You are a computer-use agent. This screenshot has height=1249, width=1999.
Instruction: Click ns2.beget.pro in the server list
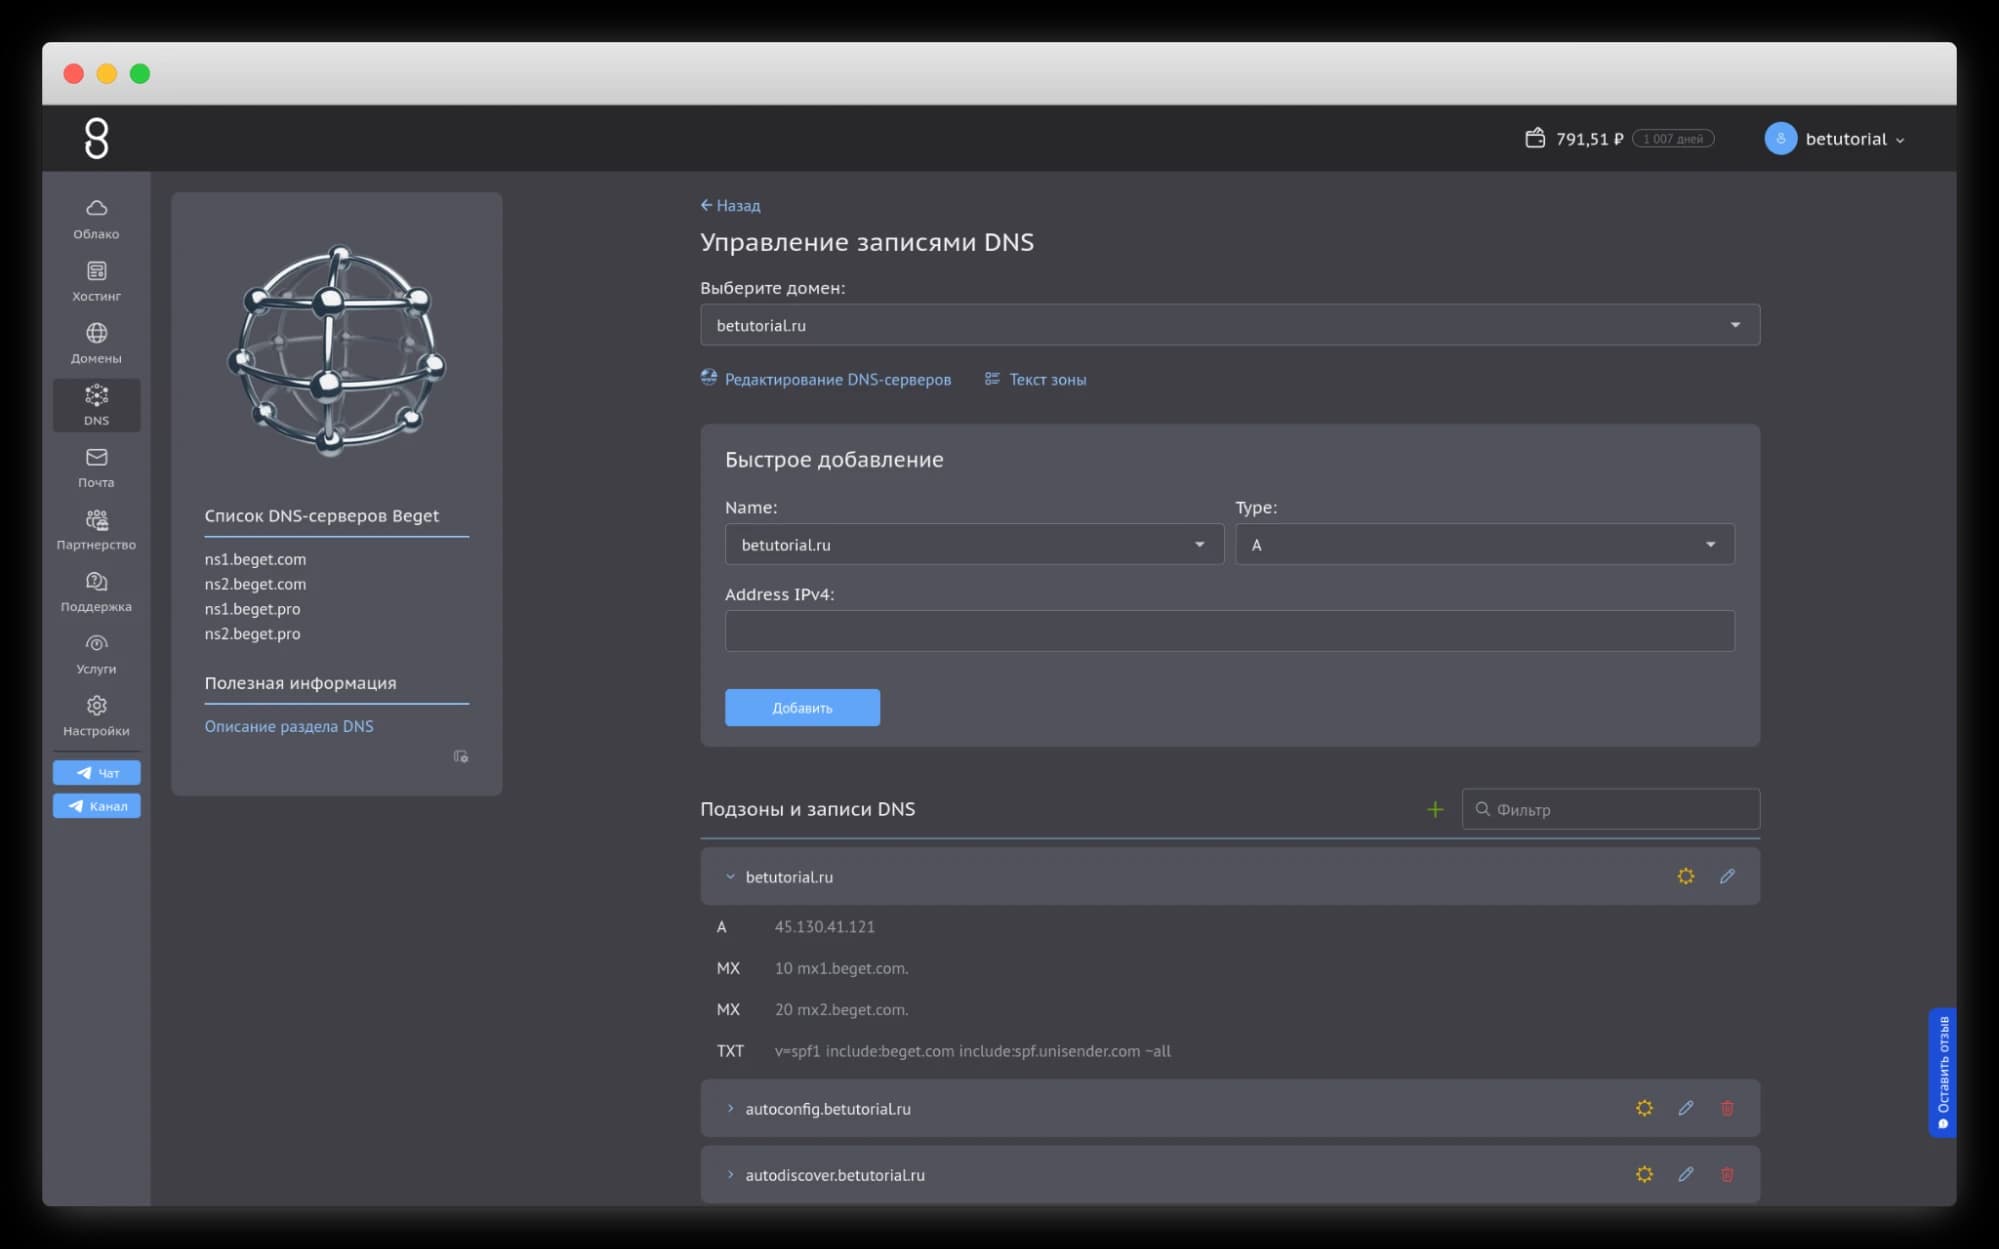pos(252,634)
